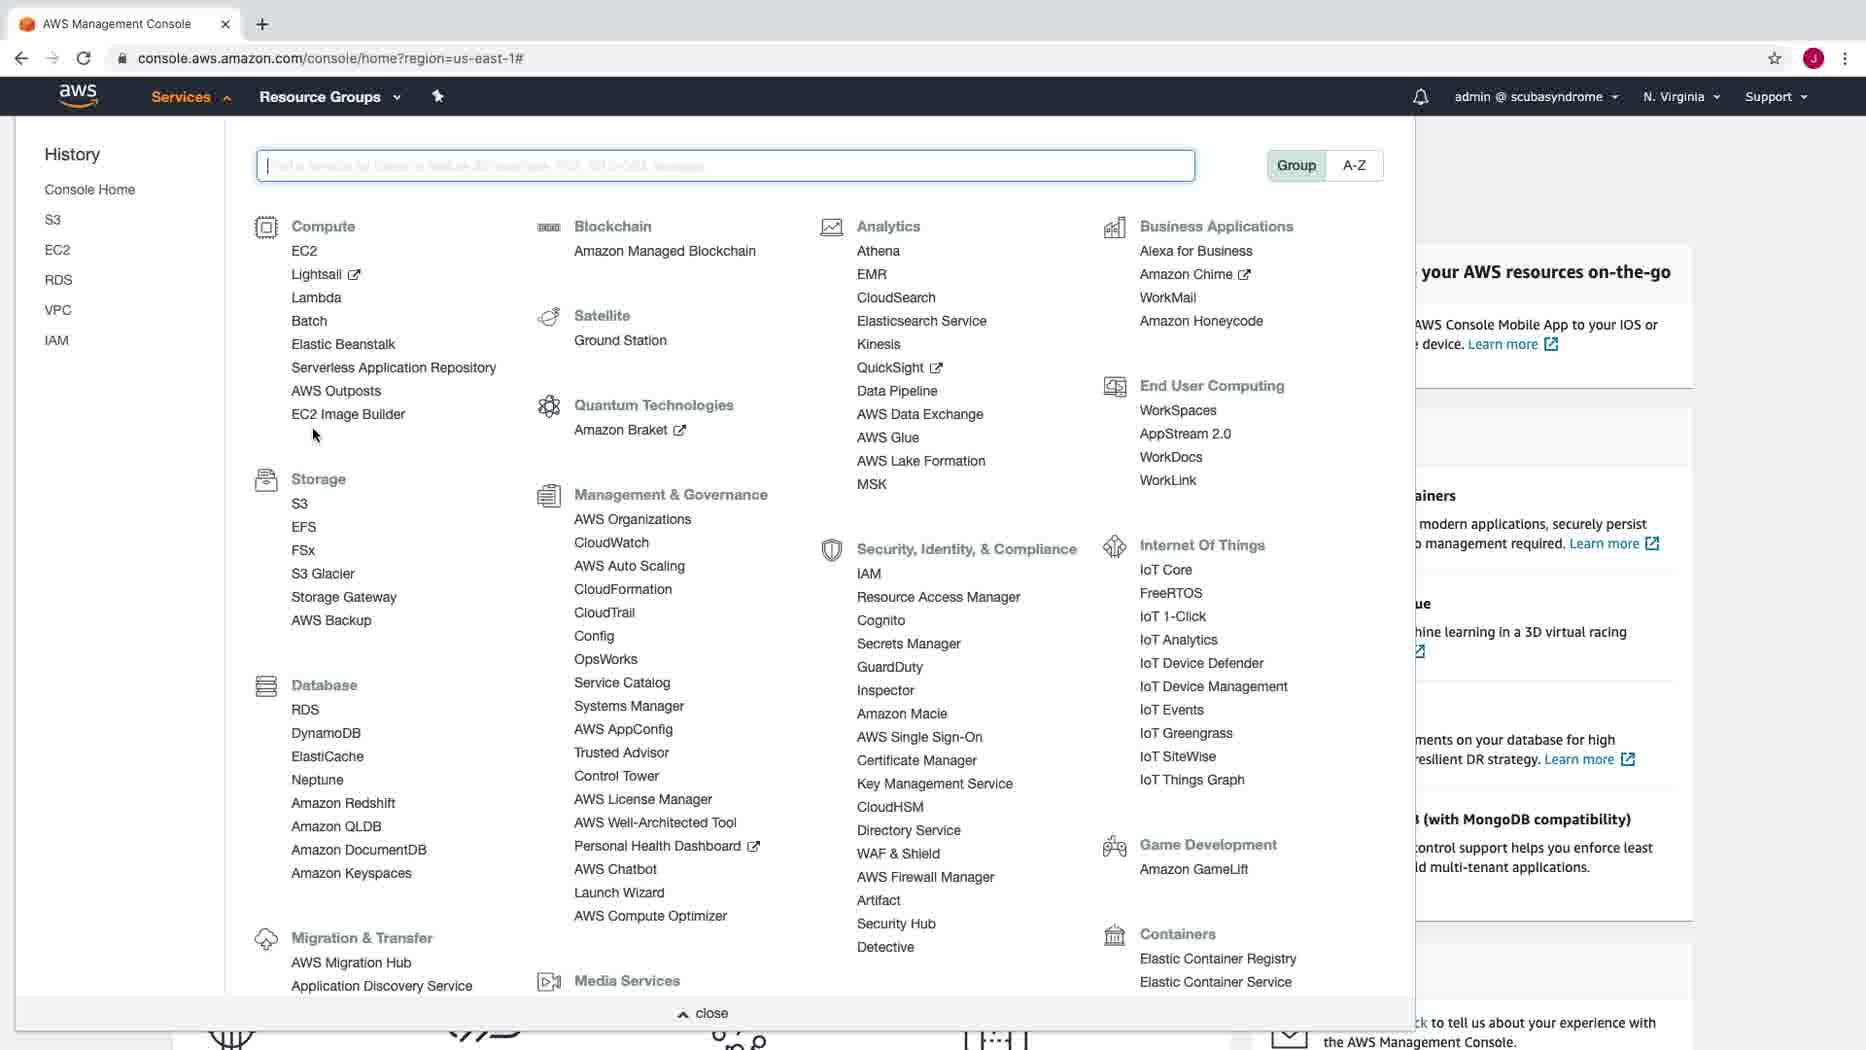Go back in browser history
The image size is (1866, 1050).
coord(21,58)
